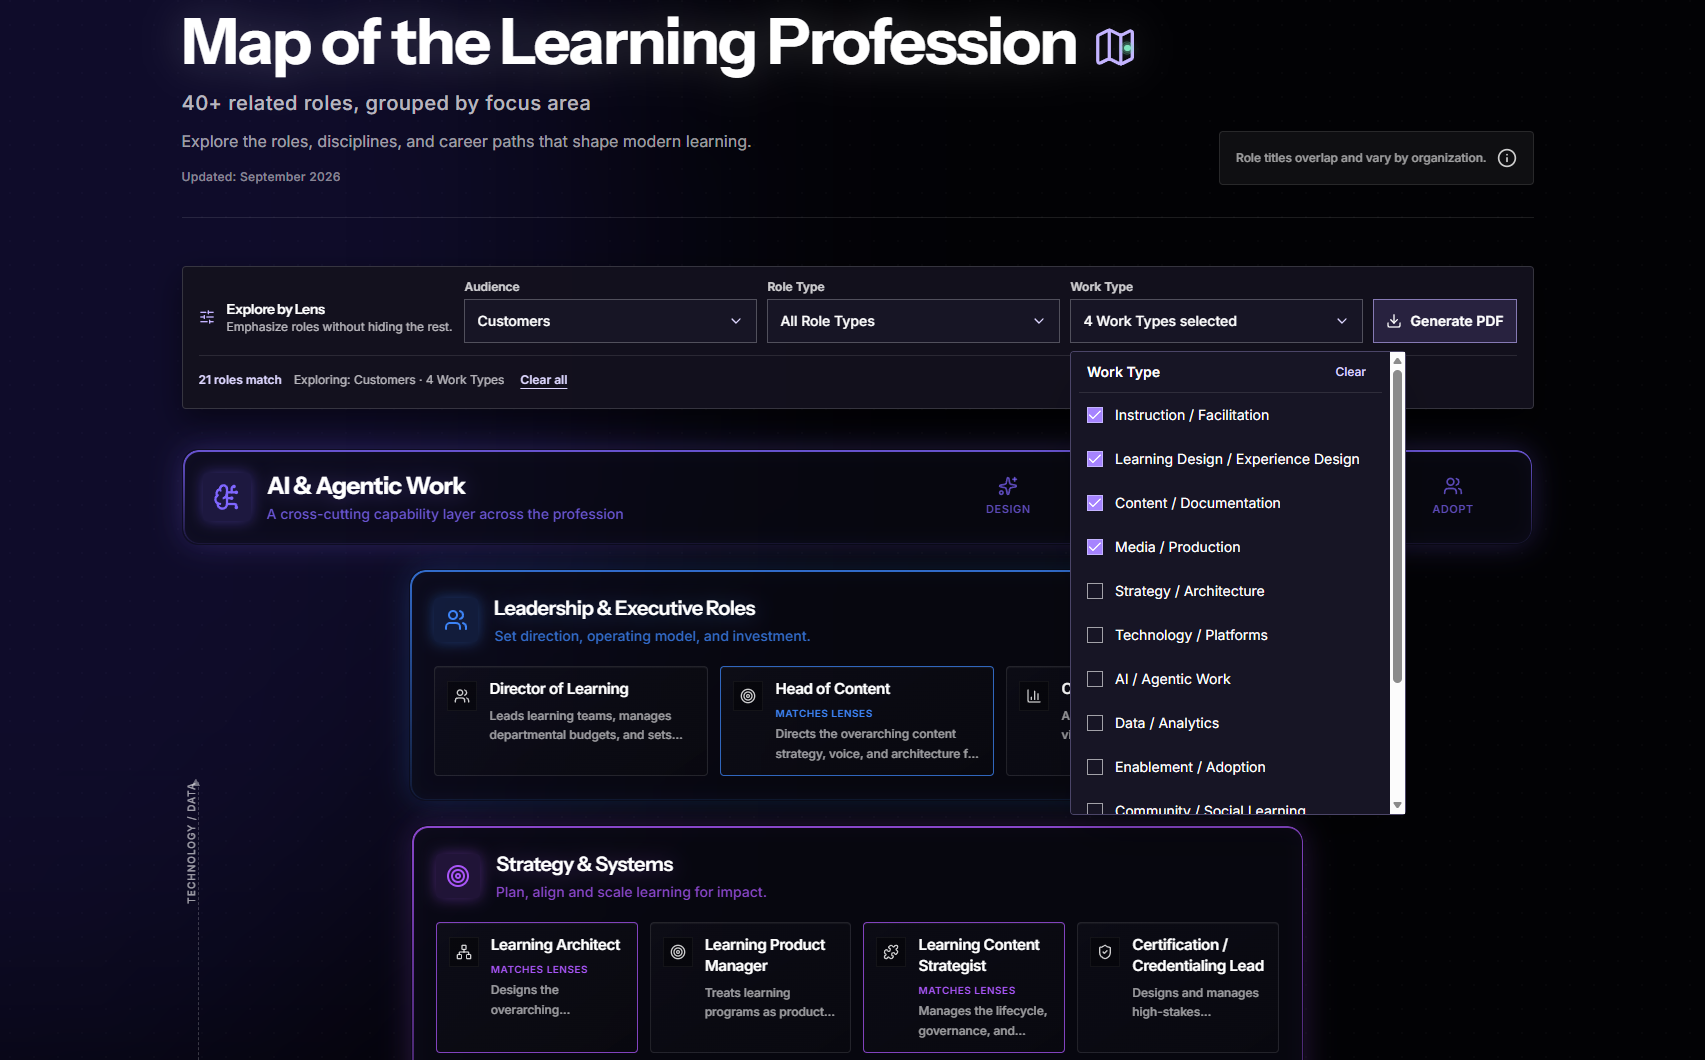1705x1060 pixels.
Task: Click the info icon next to role titles note
Action: coord(1507,158)
